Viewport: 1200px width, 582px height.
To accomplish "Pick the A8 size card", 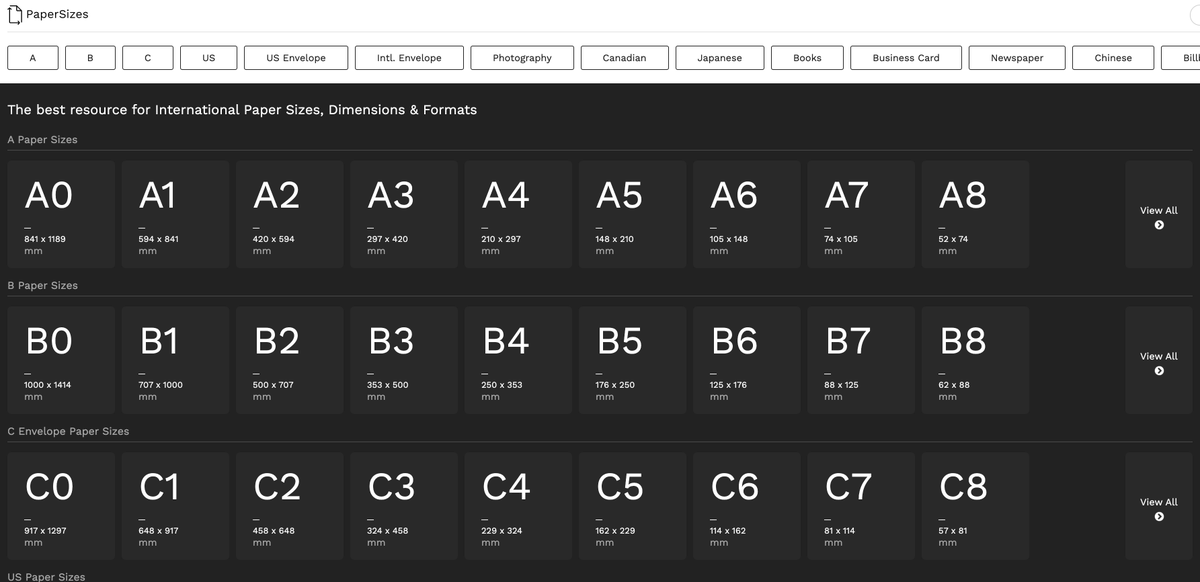I will point(975,215).
